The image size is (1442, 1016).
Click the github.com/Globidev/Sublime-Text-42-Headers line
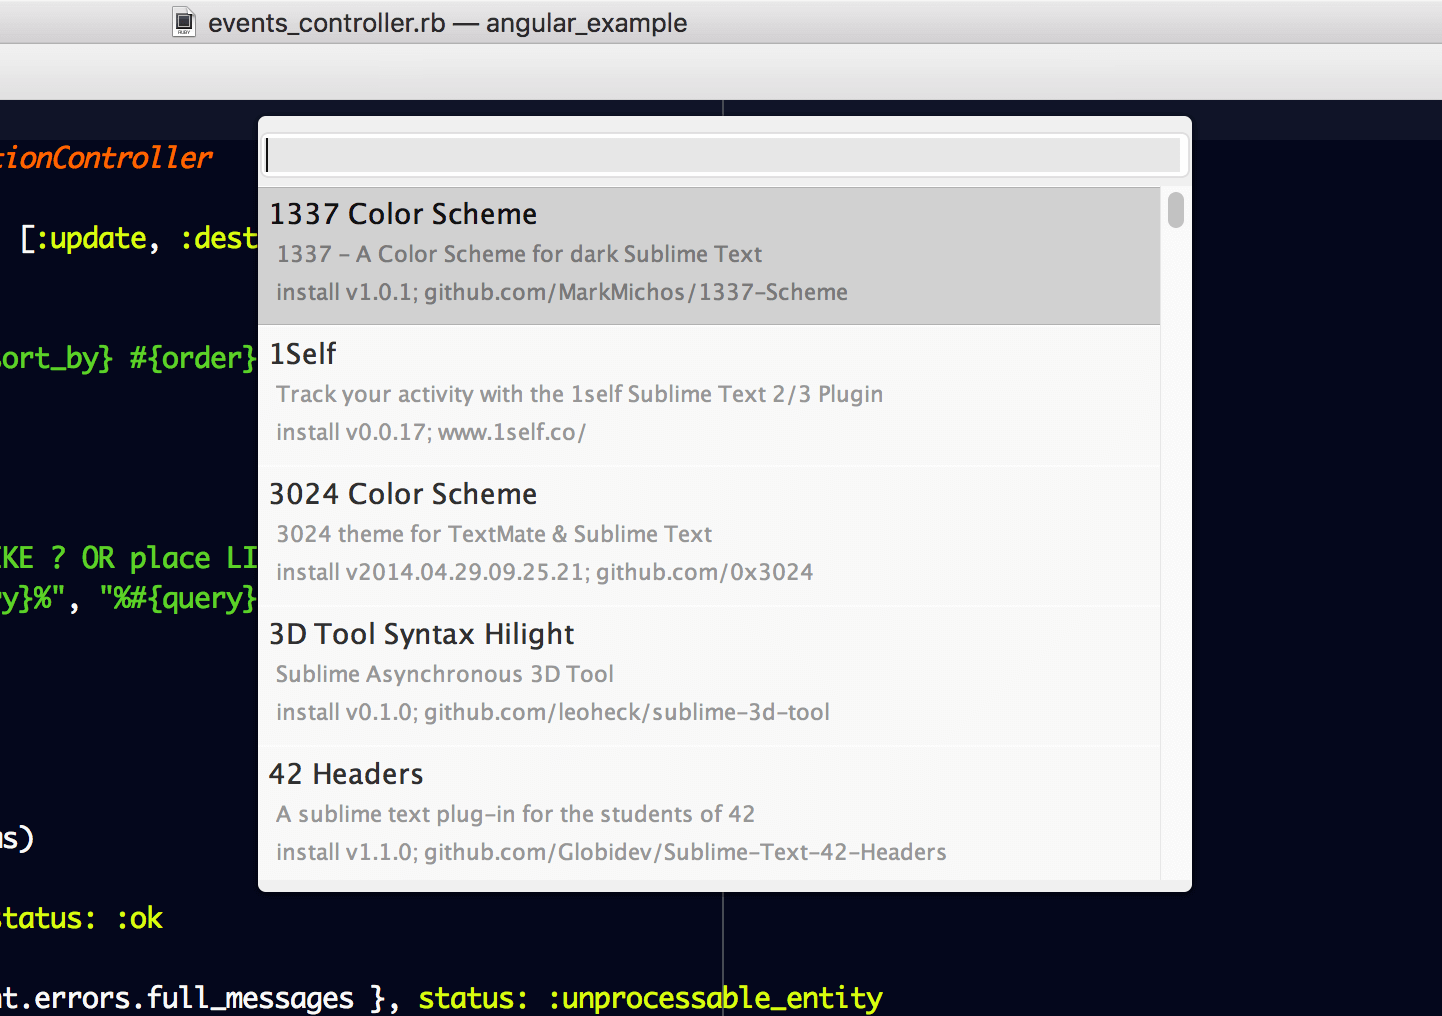click(611, 853)
